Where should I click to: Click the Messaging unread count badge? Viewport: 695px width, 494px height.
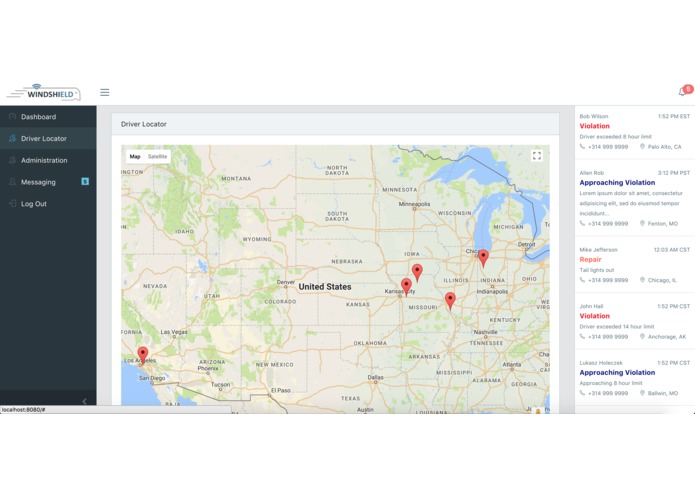point(85,181)
